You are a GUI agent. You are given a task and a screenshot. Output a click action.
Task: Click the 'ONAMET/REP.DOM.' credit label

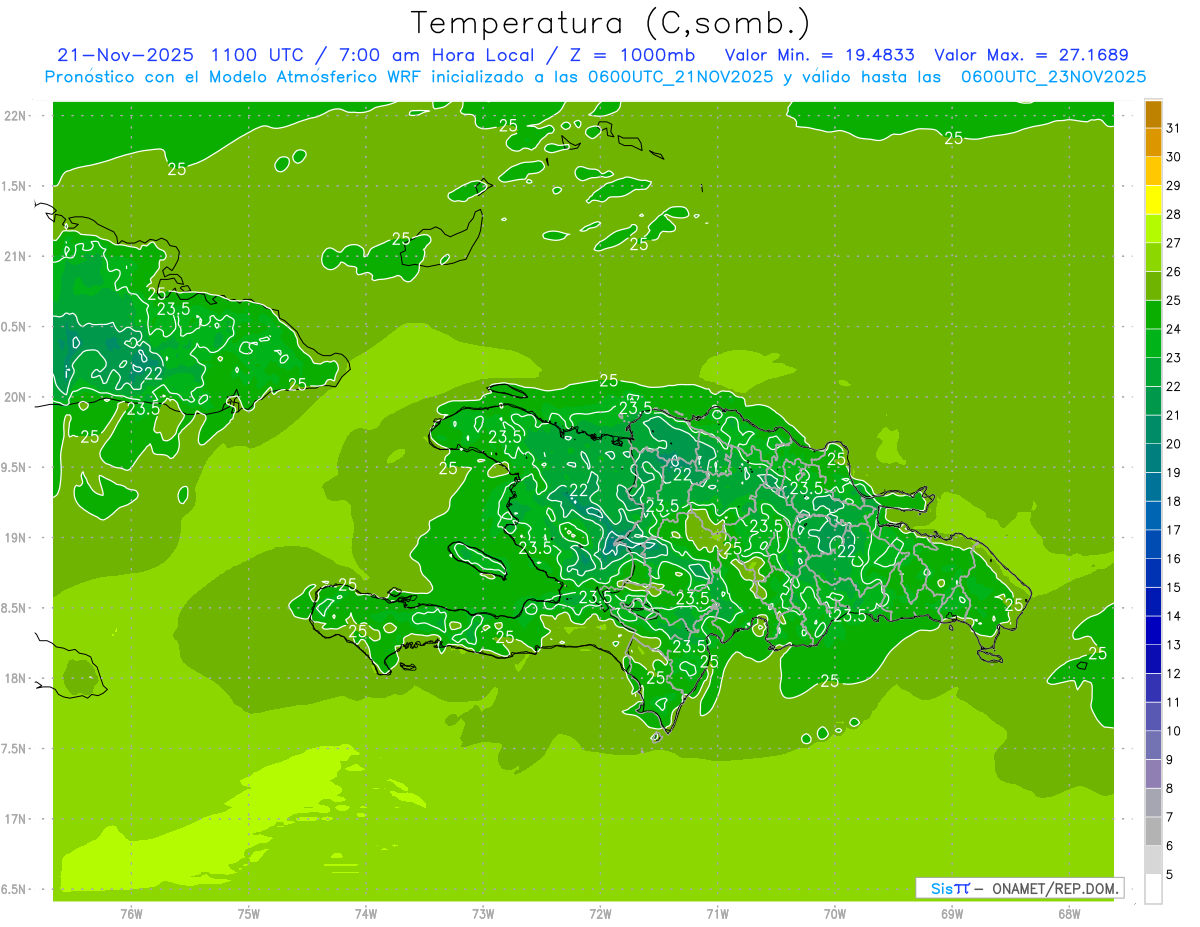point(1055,888)
